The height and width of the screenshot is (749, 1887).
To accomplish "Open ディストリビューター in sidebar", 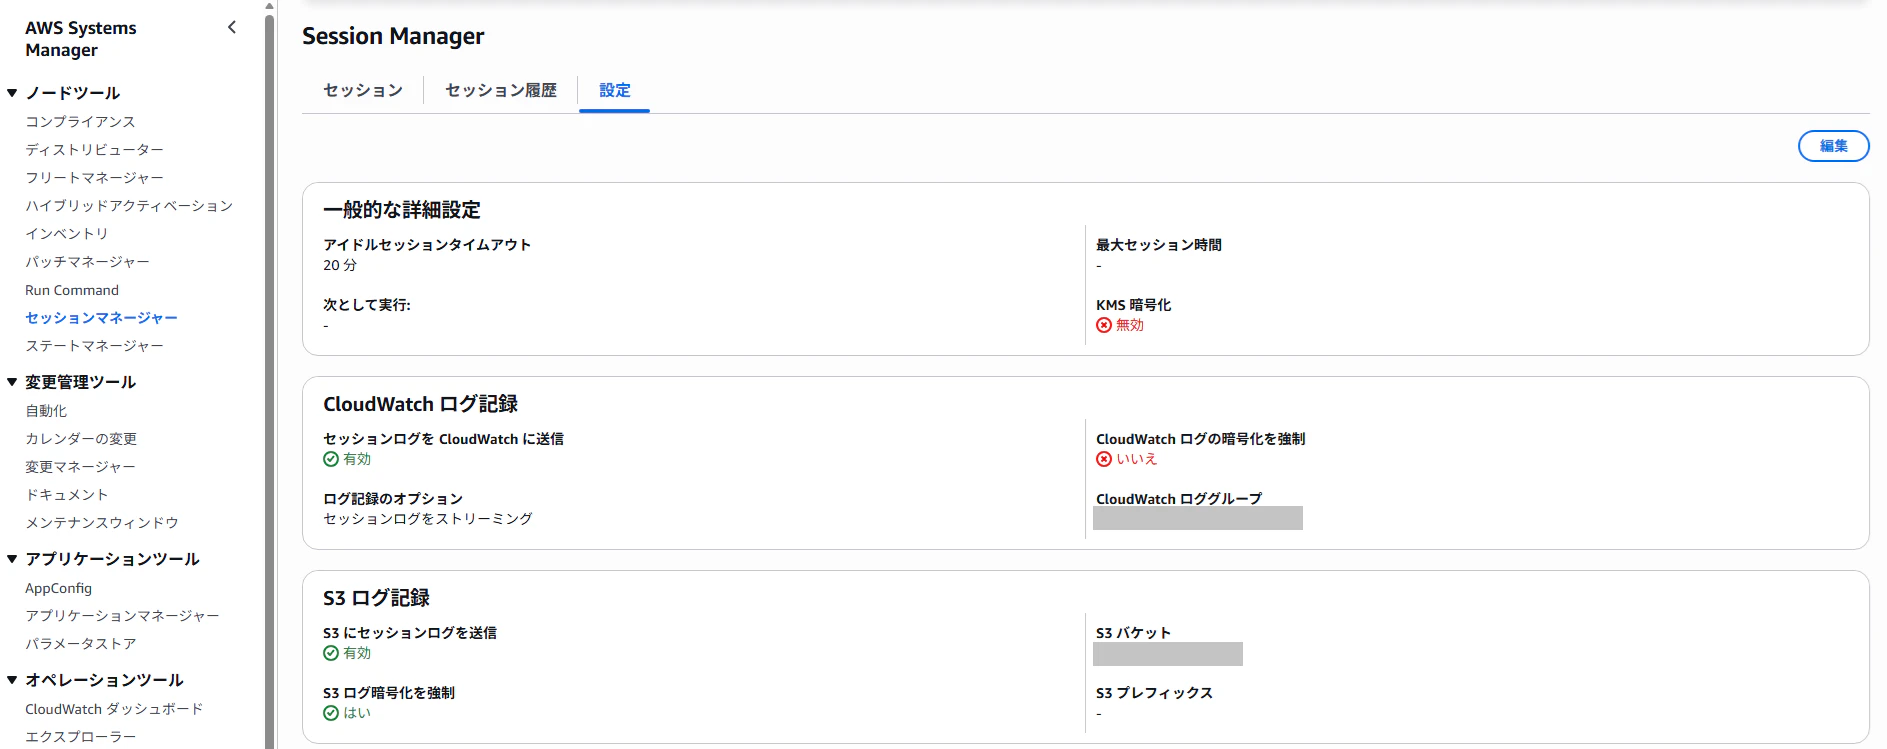I will coord(94,149).
